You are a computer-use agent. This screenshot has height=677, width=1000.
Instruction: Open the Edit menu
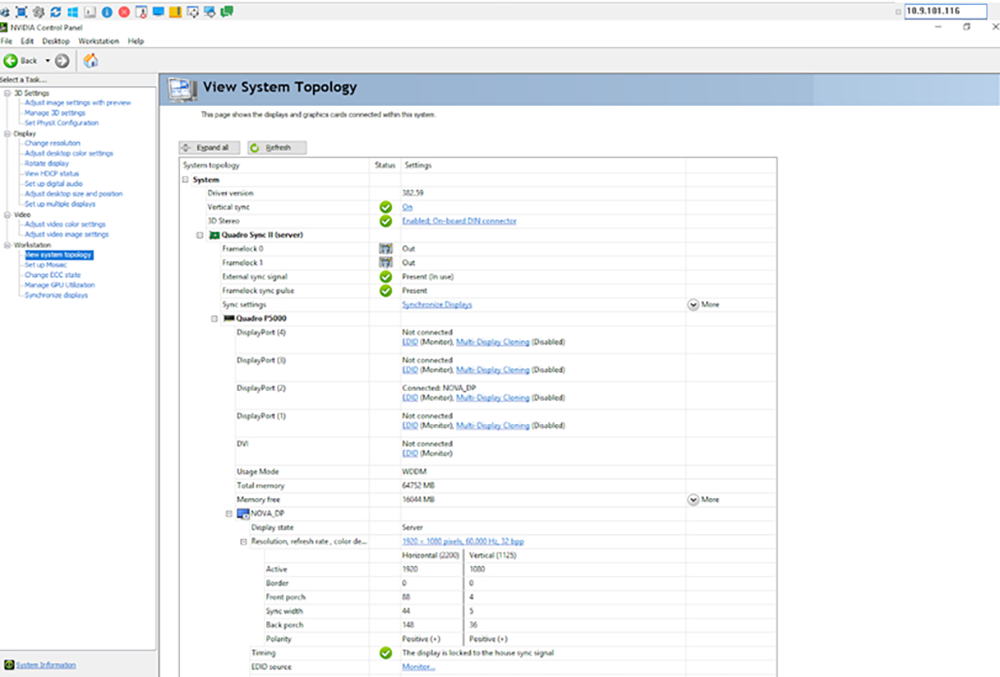point(27,41)
